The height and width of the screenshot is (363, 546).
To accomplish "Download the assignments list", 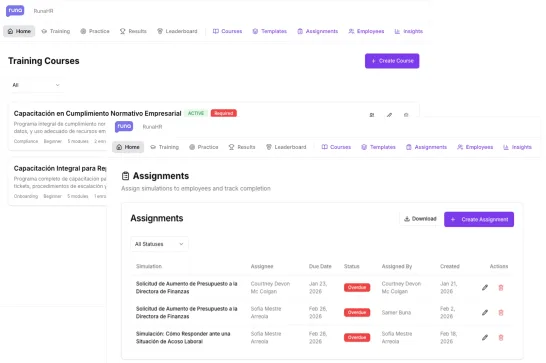I will tap(420, 219).
